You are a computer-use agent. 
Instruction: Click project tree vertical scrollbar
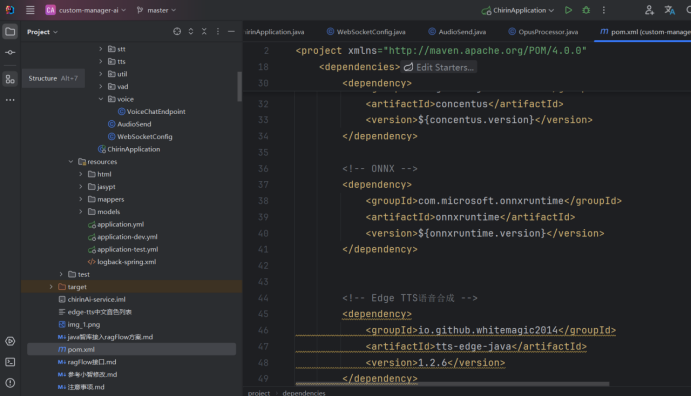coord(240,87)
